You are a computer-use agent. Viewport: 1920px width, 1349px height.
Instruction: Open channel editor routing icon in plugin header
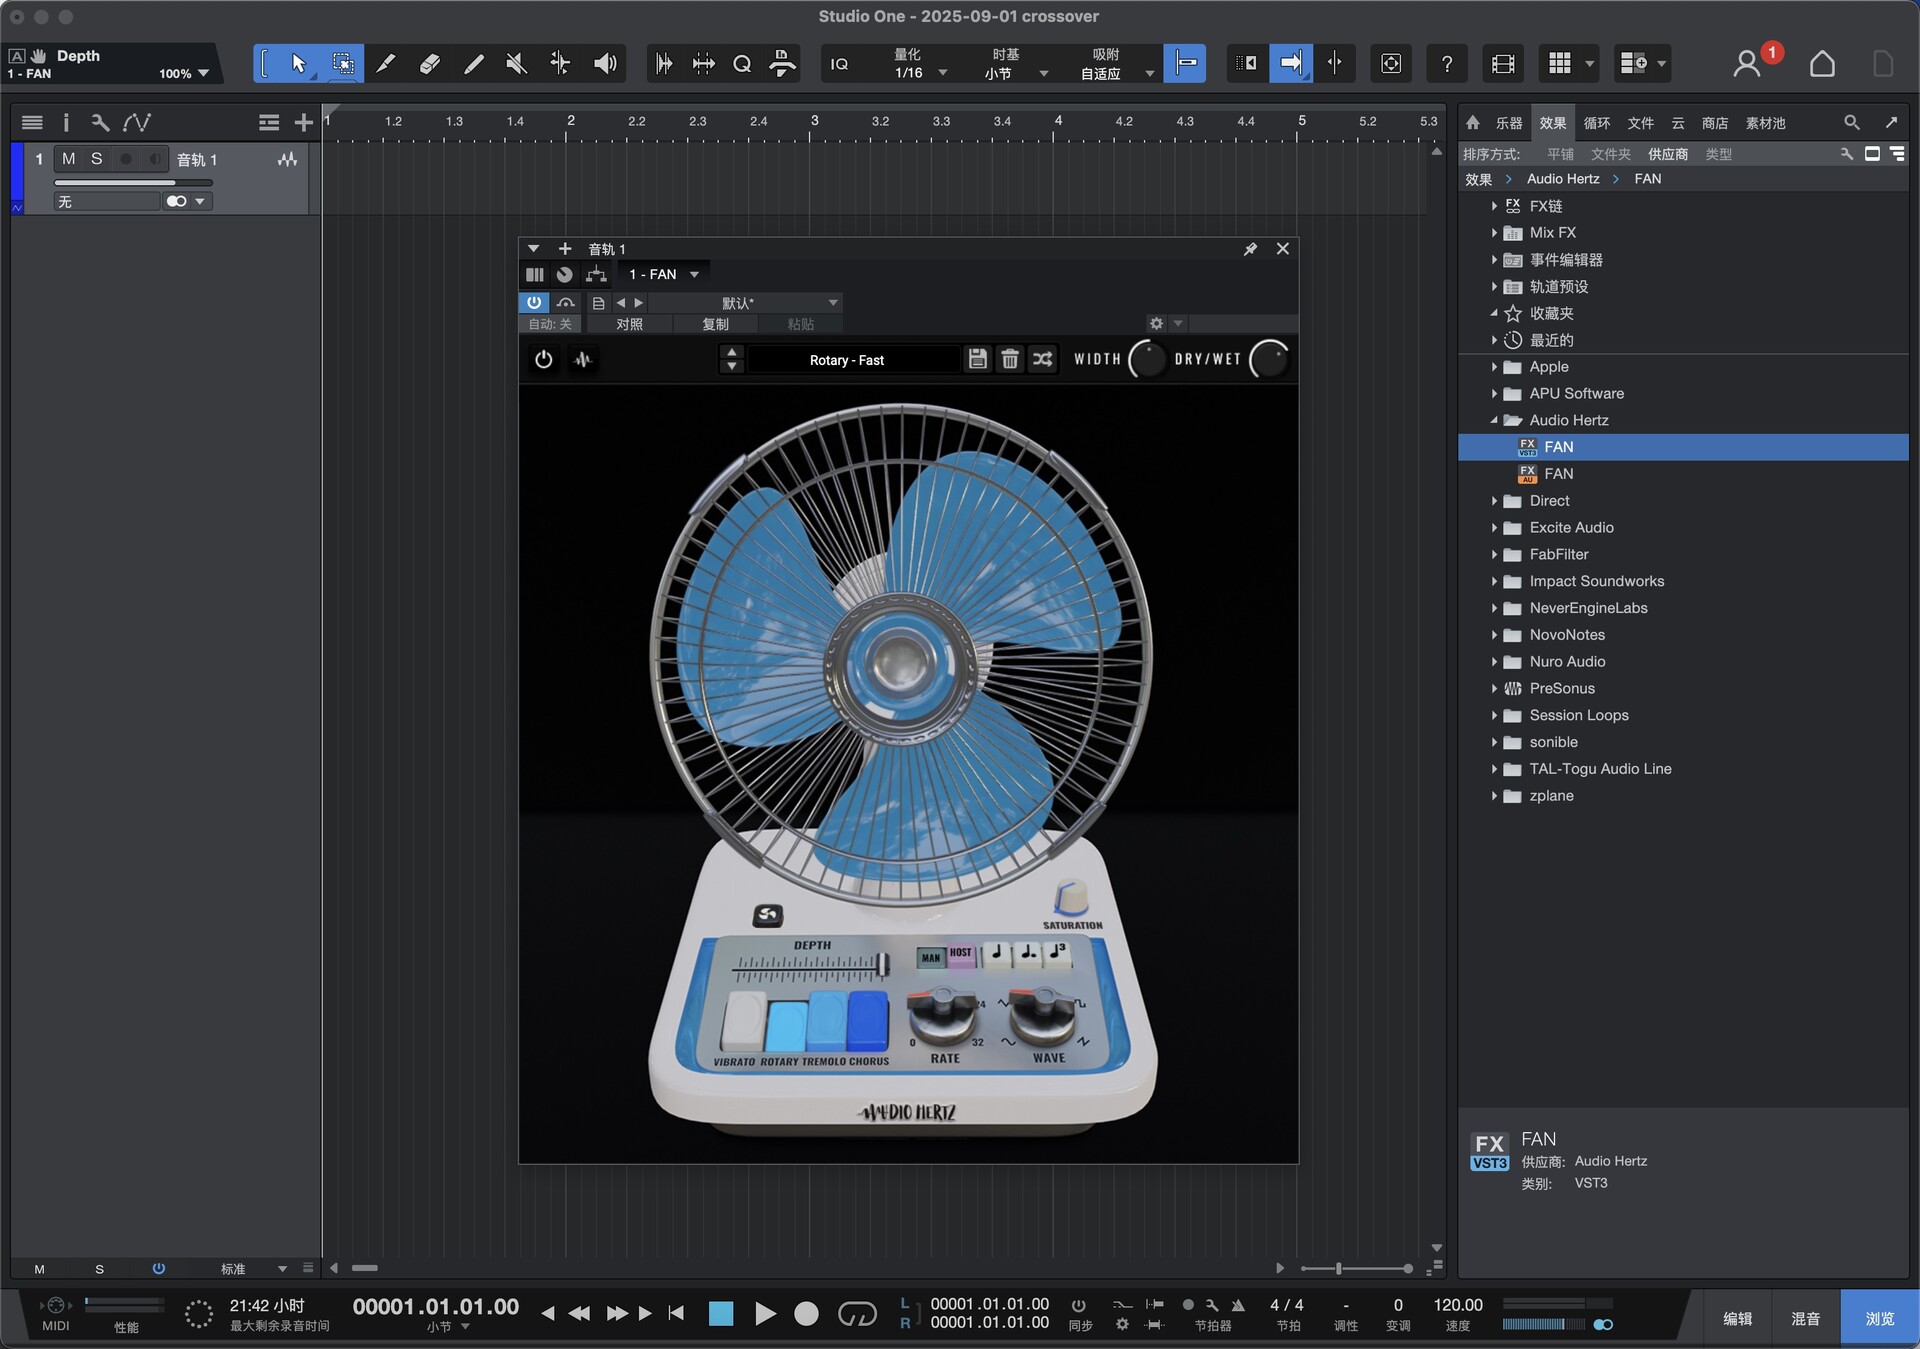coord(597,274)
